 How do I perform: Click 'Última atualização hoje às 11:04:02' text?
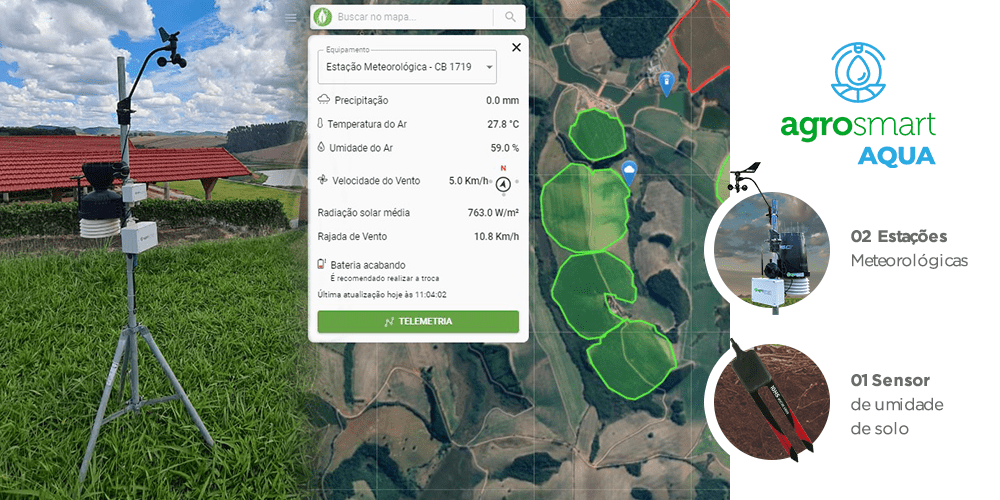381,295
